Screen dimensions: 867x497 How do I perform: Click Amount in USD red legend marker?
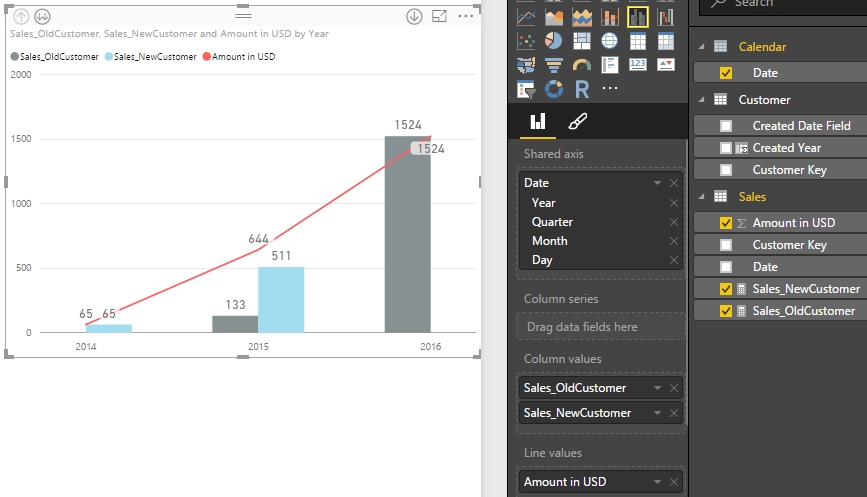207,56
